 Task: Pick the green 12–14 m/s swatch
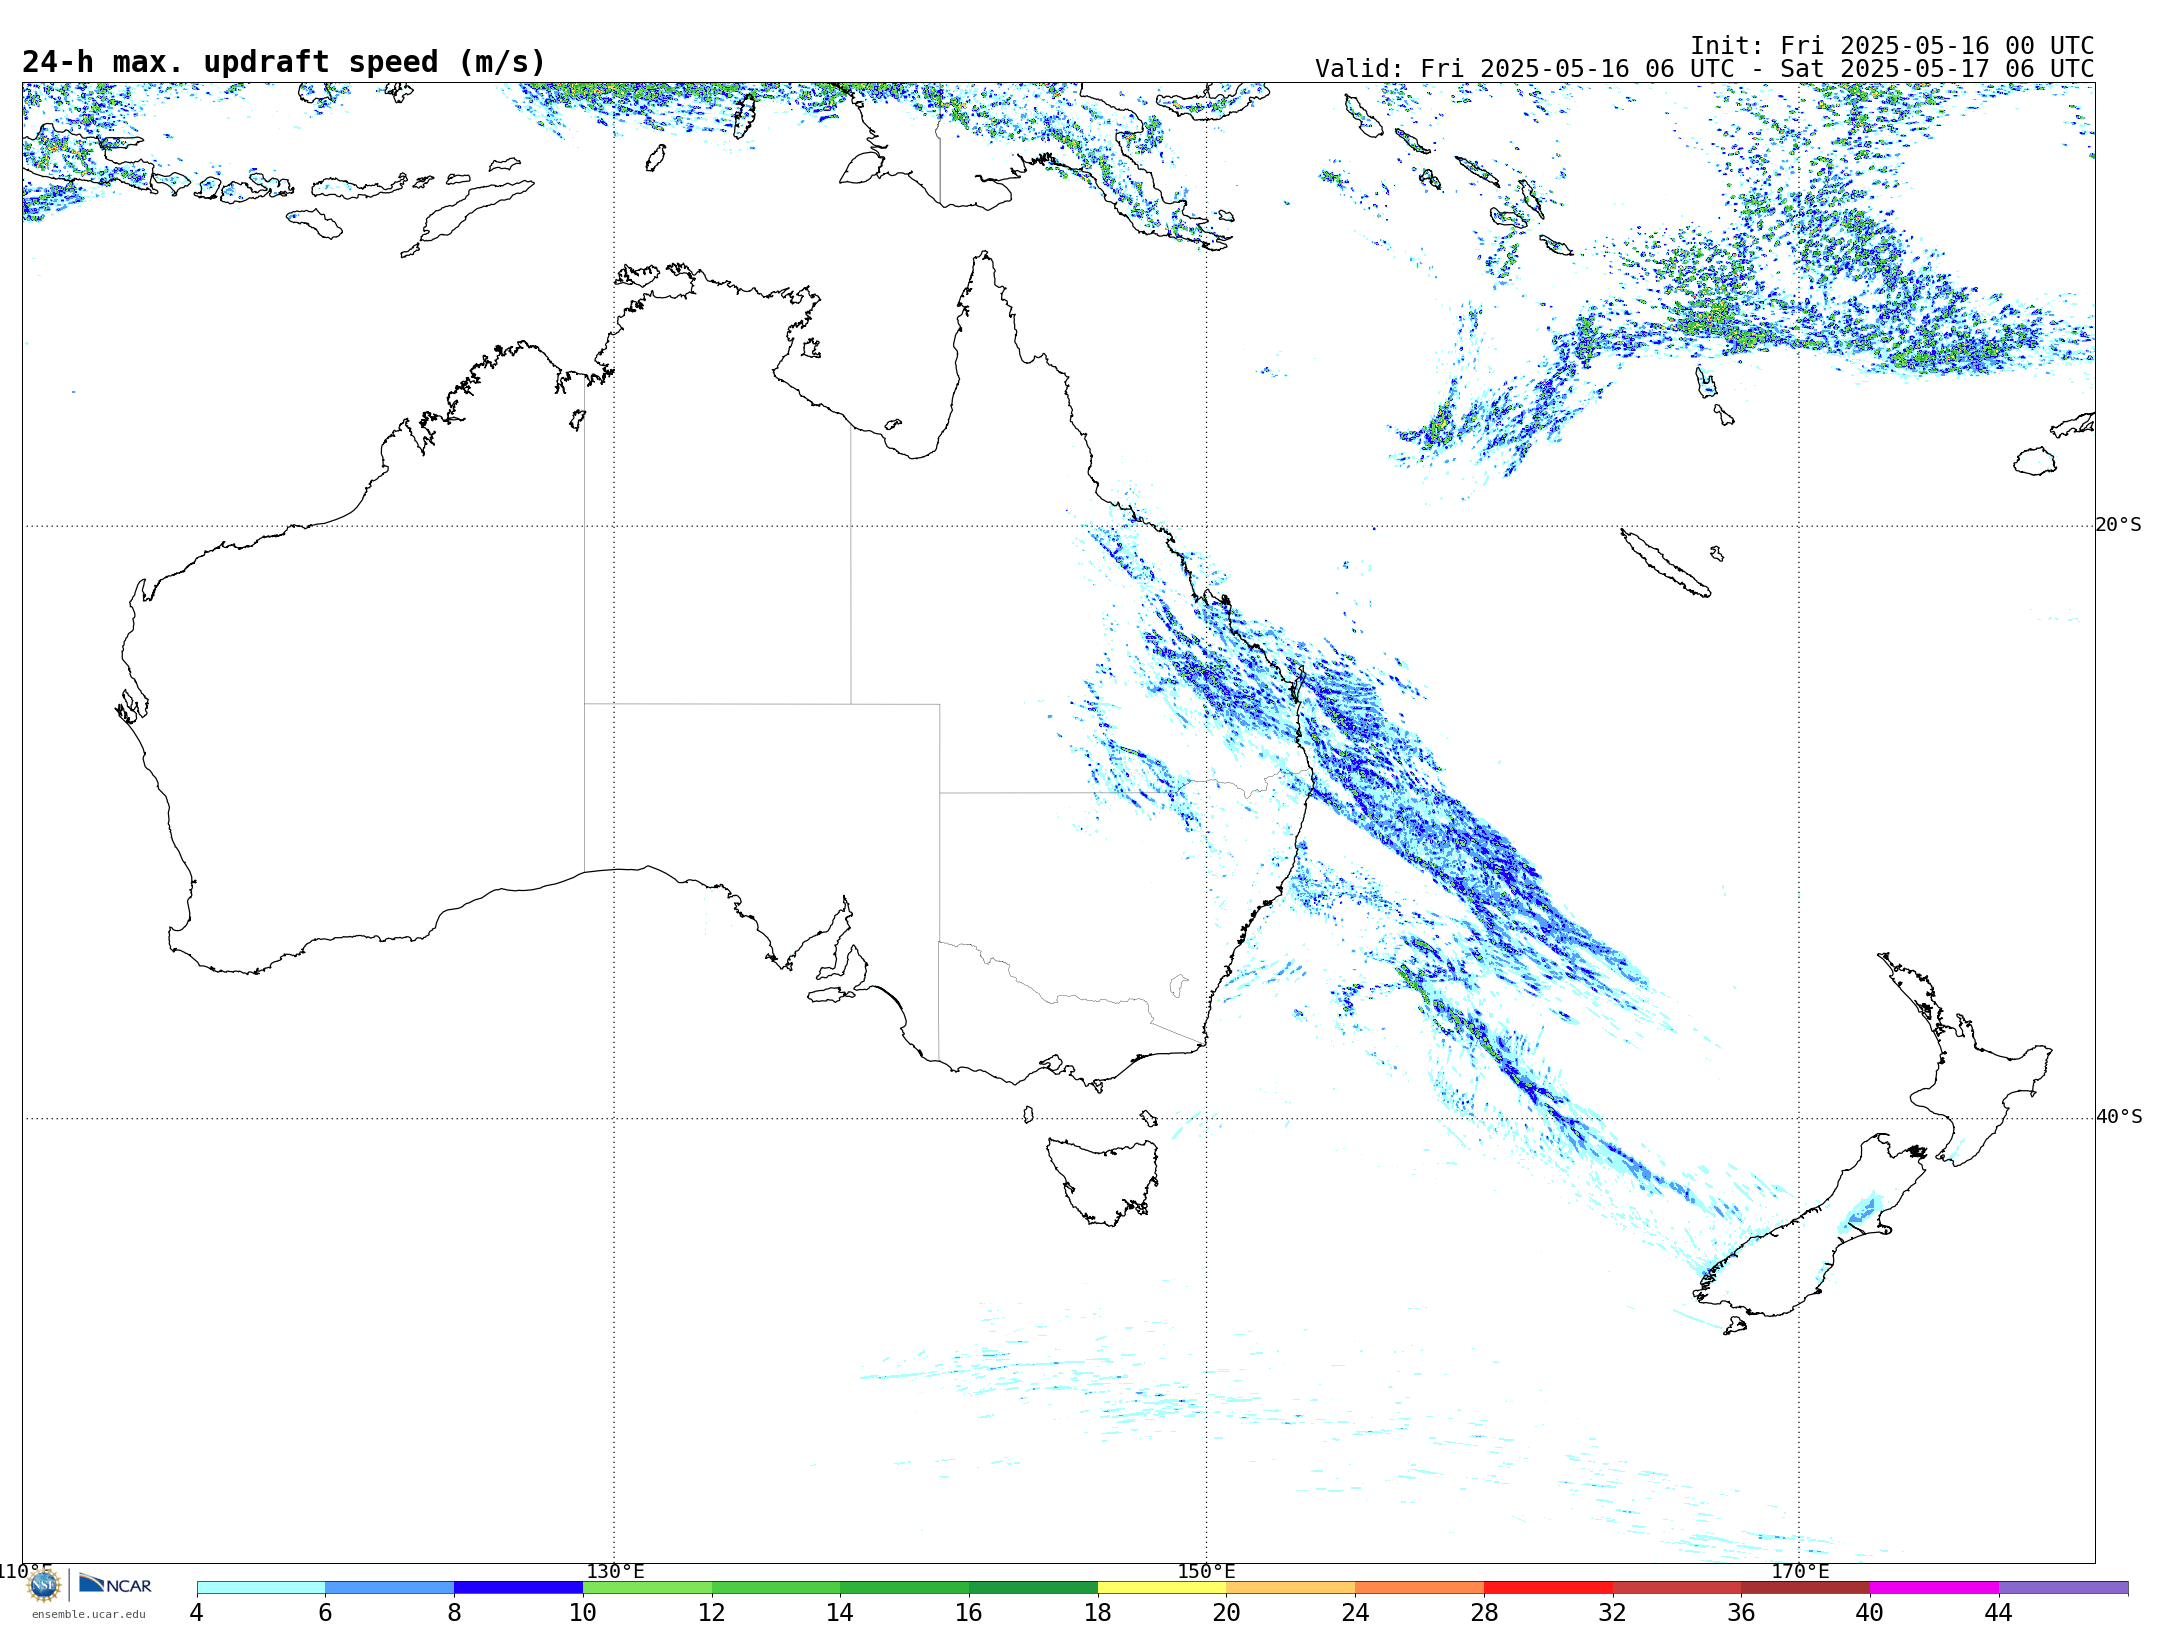coord(776,1588)
